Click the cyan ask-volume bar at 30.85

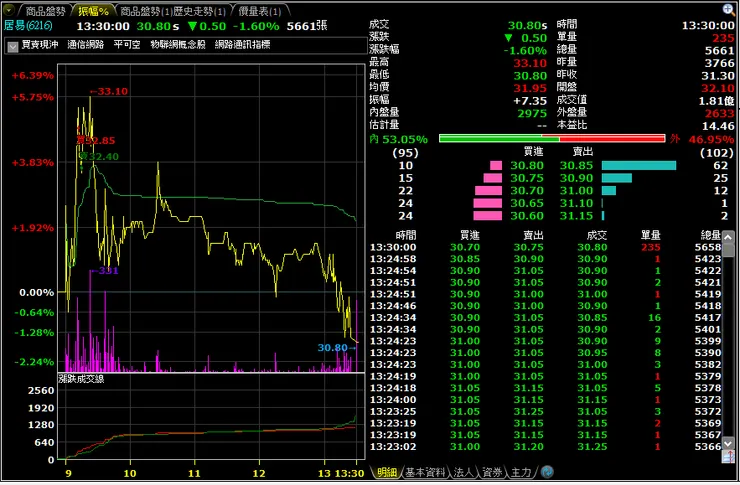pyautogui.click(x=639, y=165)
